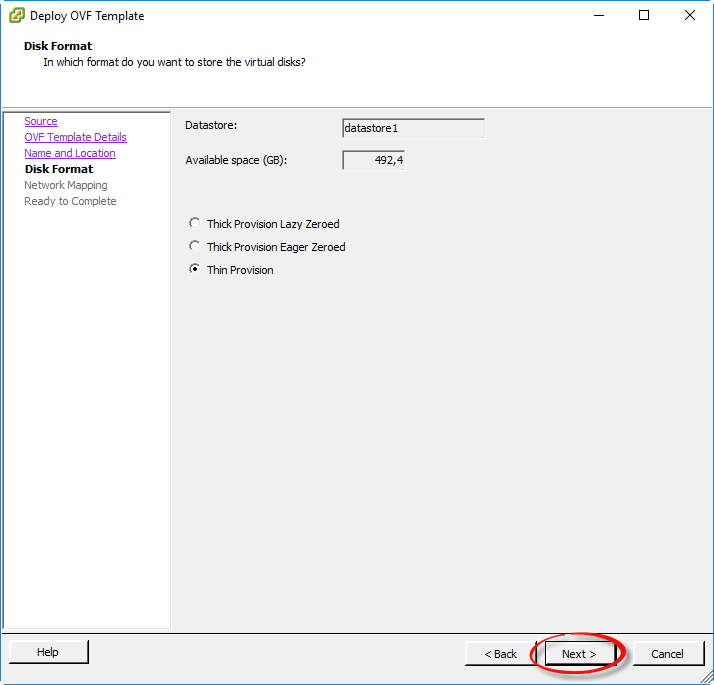This screenshot has width=714, height=685.
Task: Click the vSphere icon in the title bar
Action: click(17, 16)
